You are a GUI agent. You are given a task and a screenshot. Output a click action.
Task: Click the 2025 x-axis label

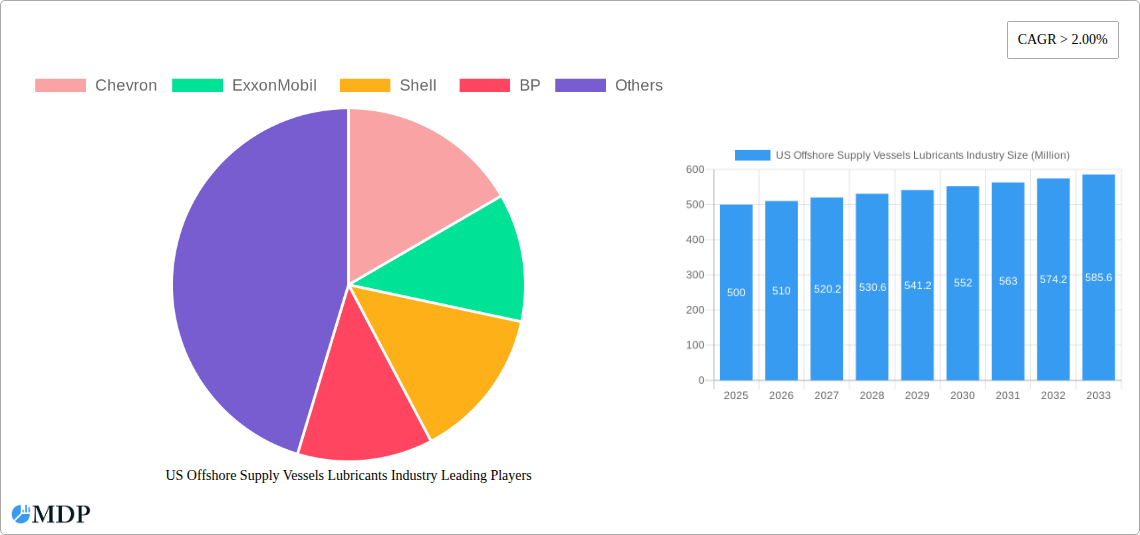click(736, 395)
